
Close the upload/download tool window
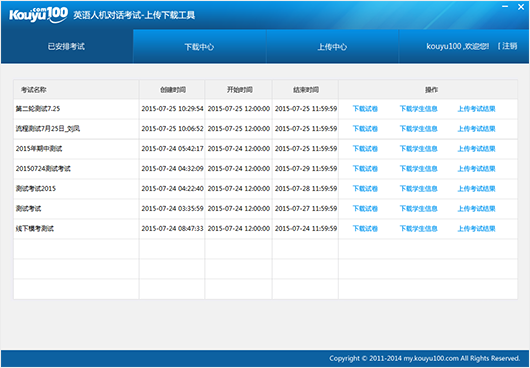point(521,6)
